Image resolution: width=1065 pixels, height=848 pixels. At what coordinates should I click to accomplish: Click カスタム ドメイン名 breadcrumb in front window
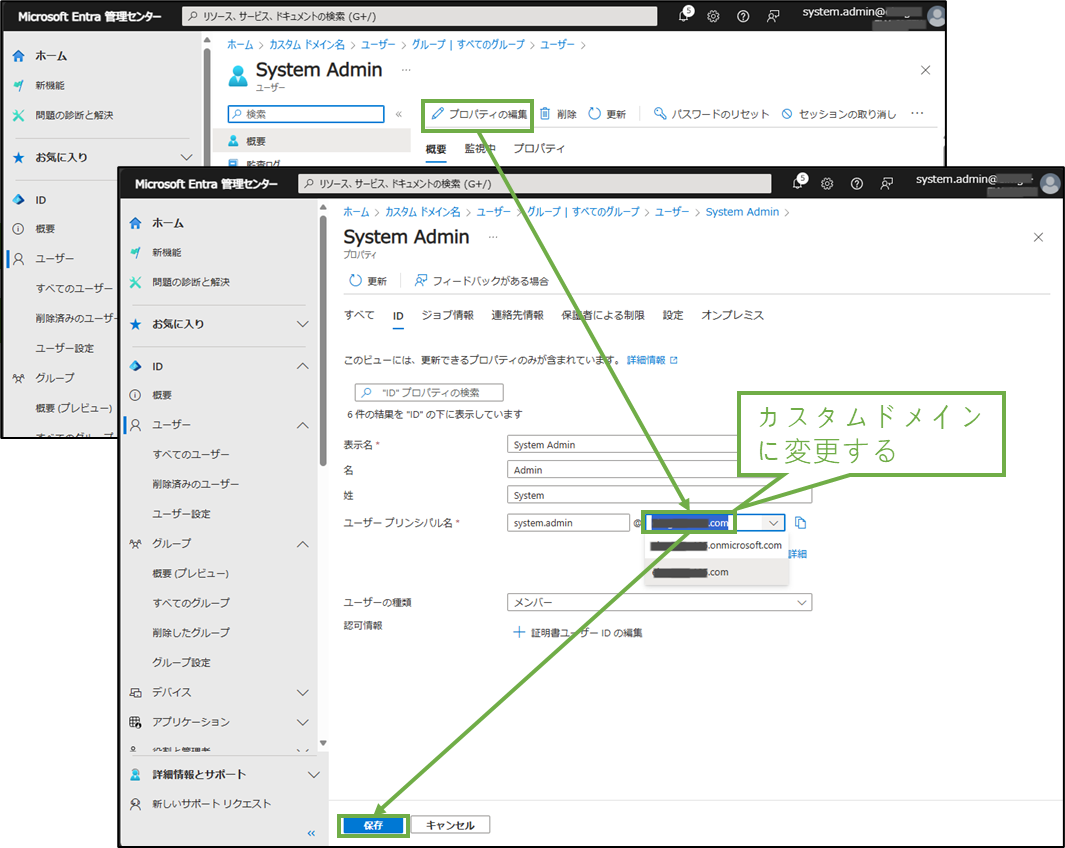click(422, 212)
